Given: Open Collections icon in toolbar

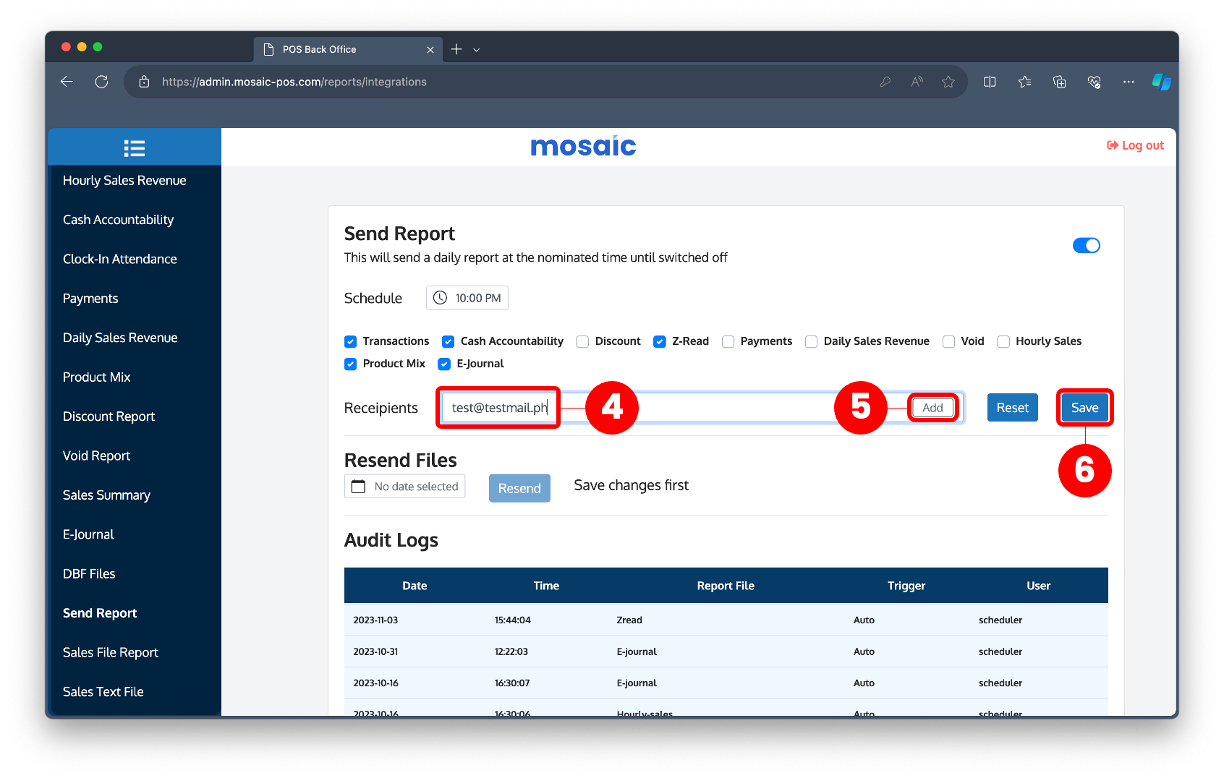Looking at the screenshot, I should (x=1060, y=82).
